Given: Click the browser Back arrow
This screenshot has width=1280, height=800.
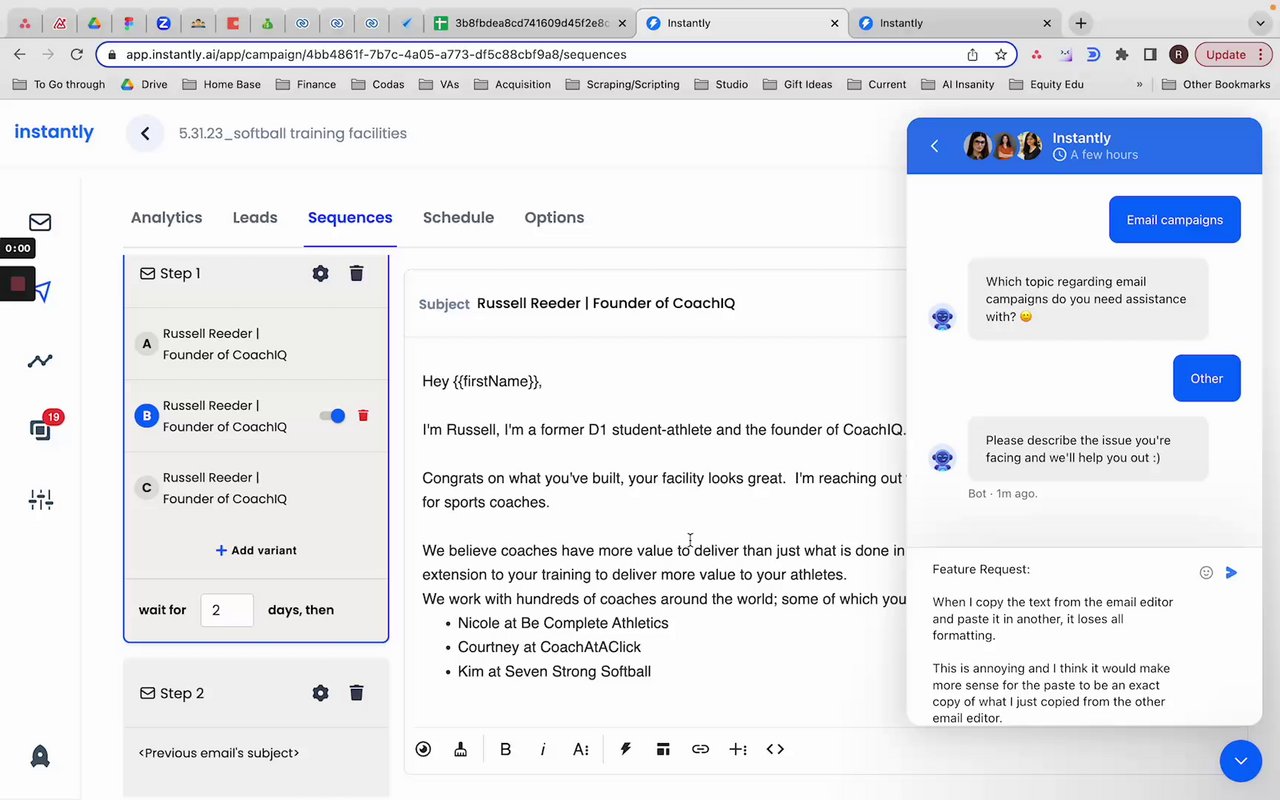Looking at the screenshot, I should point(22,54).
